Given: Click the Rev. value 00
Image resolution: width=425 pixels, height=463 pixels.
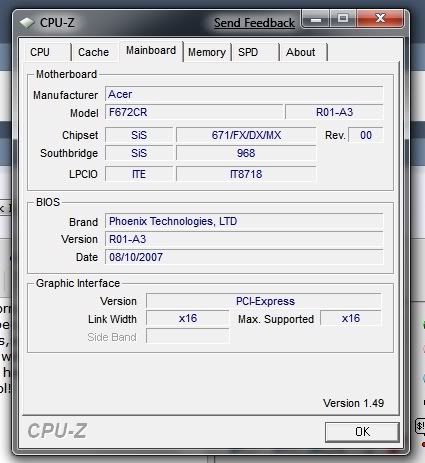Looking at the screenshot, I should pos(366,135).
